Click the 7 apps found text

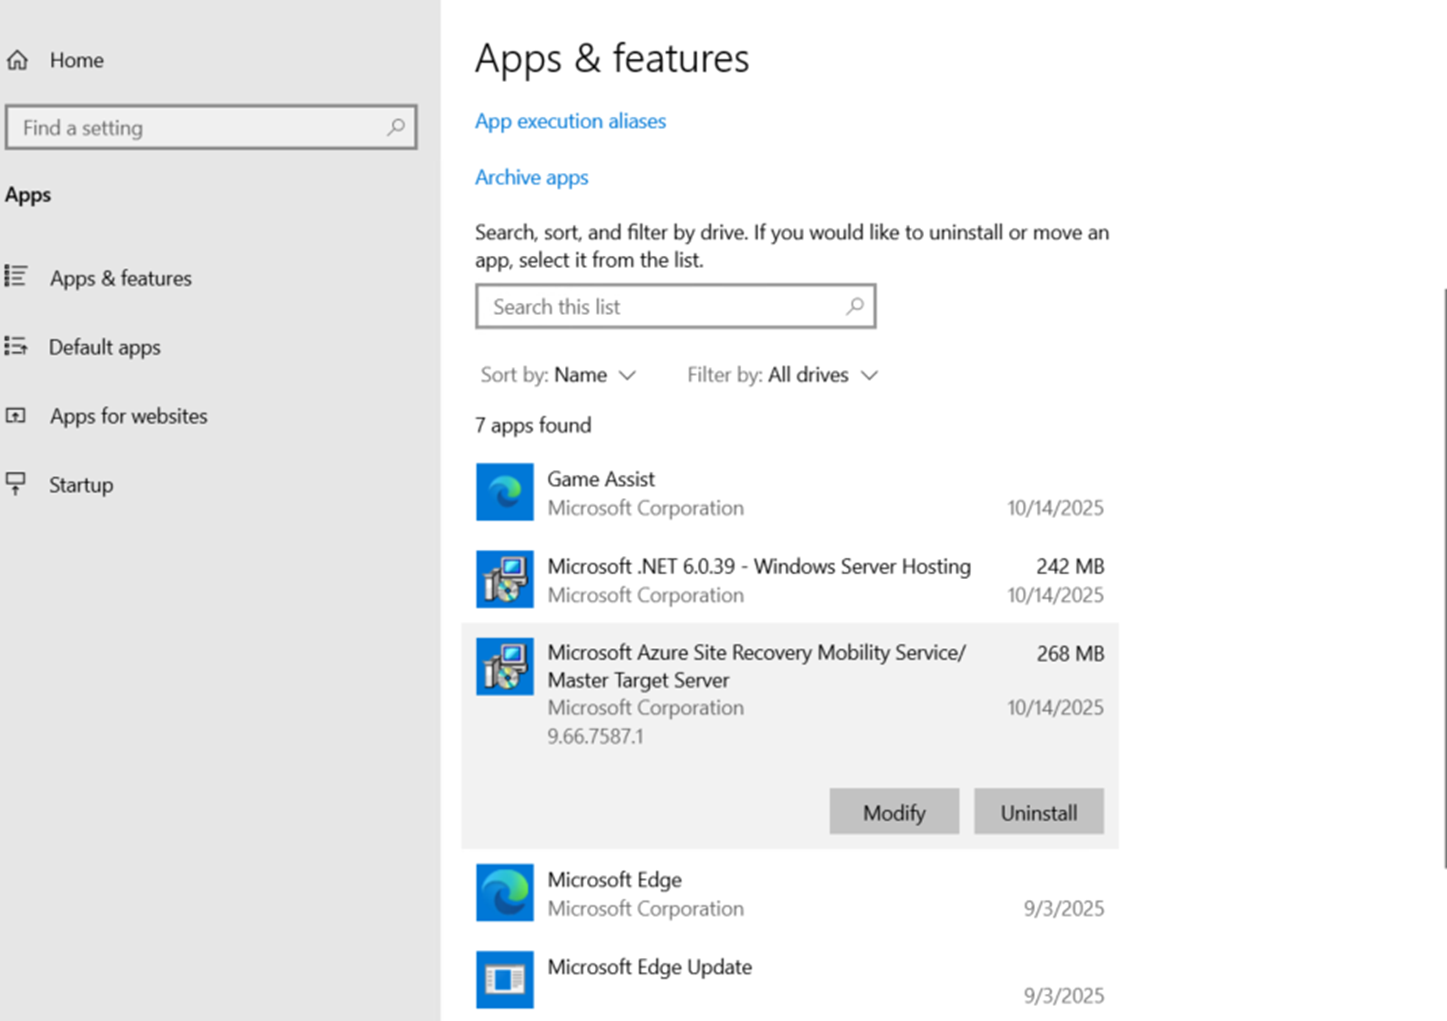[533, 425]
